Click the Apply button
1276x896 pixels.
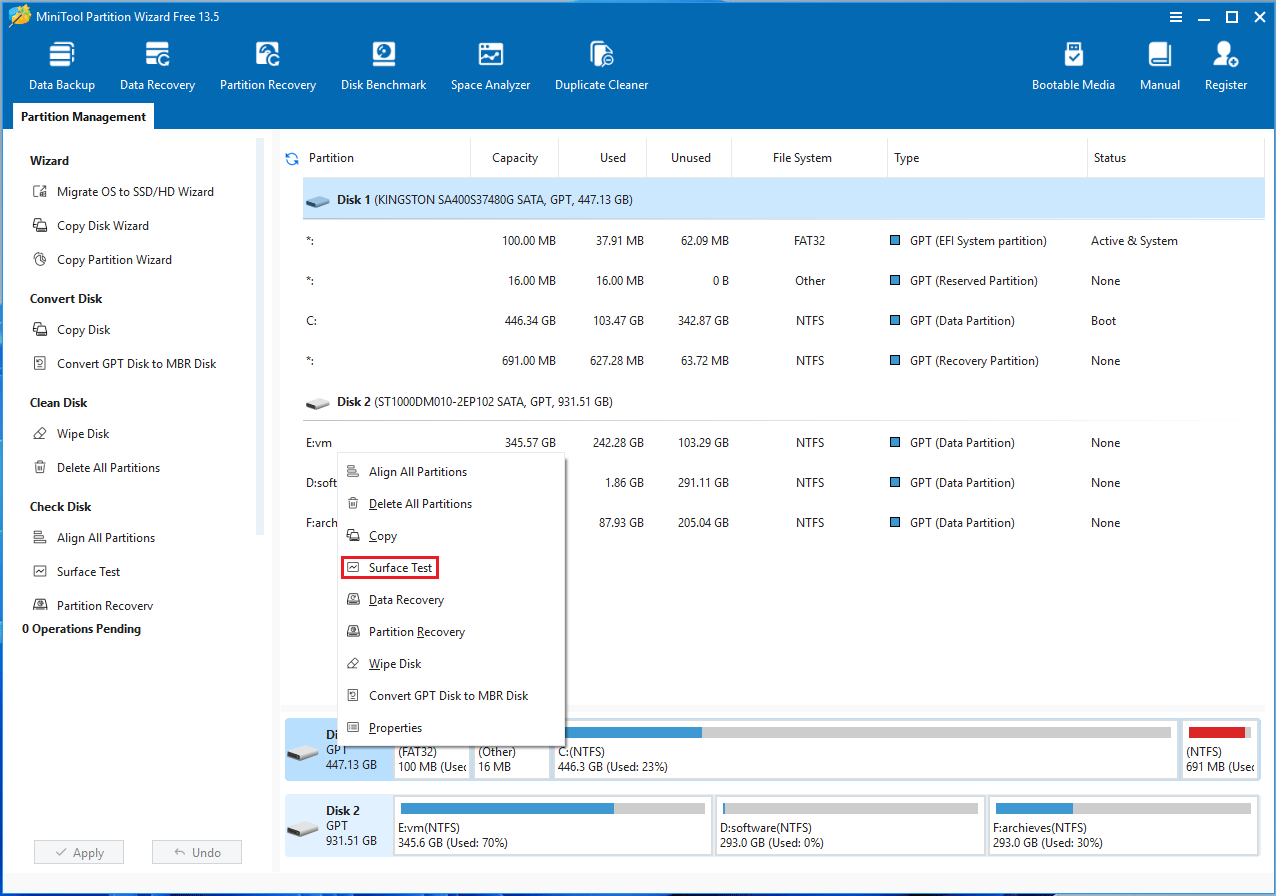[78, 852]
